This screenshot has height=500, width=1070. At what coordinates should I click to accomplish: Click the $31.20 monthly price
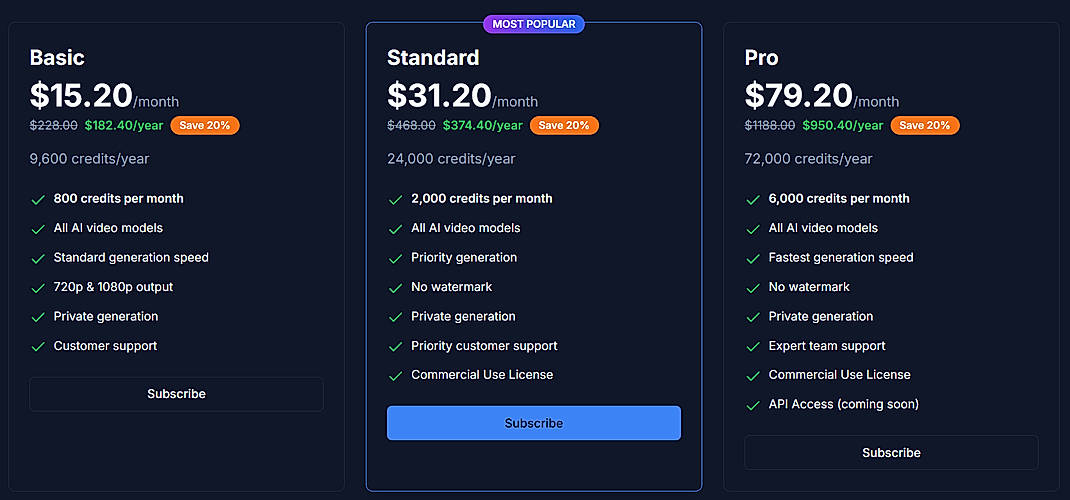click(x=439, y=95)
